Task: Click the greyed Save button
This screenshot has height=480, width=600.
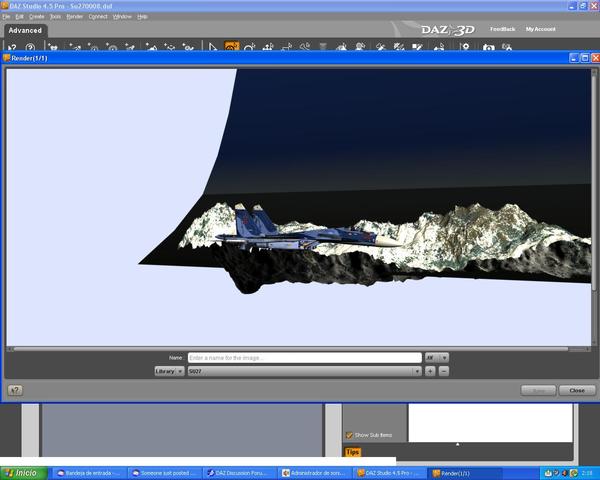Action: tap(538, 390)
